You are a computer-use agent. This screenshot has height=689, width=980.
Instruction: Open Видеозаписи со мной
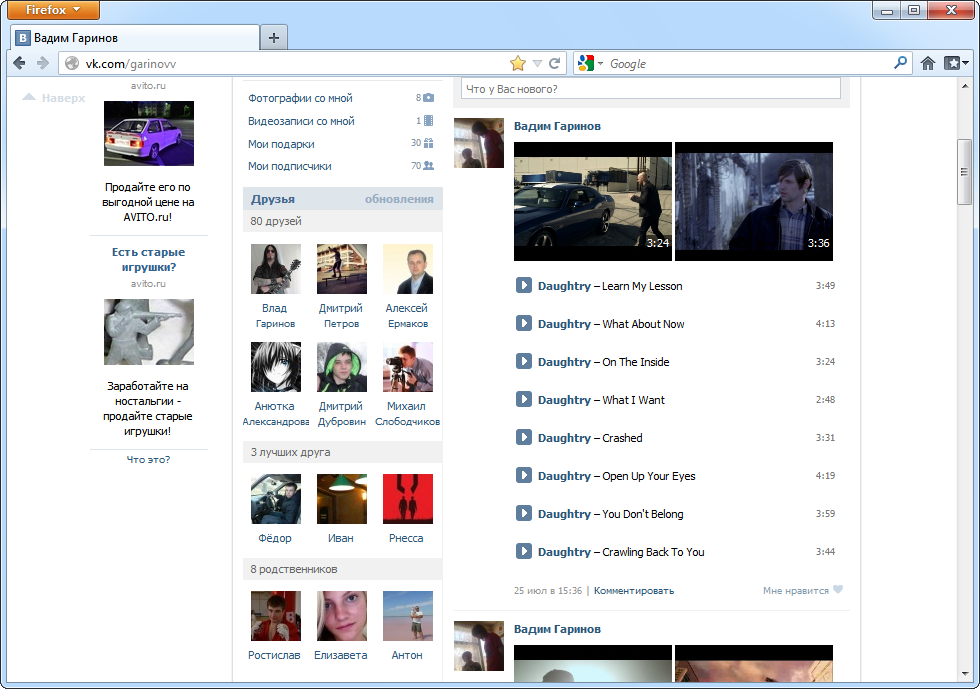pos(301,121)
